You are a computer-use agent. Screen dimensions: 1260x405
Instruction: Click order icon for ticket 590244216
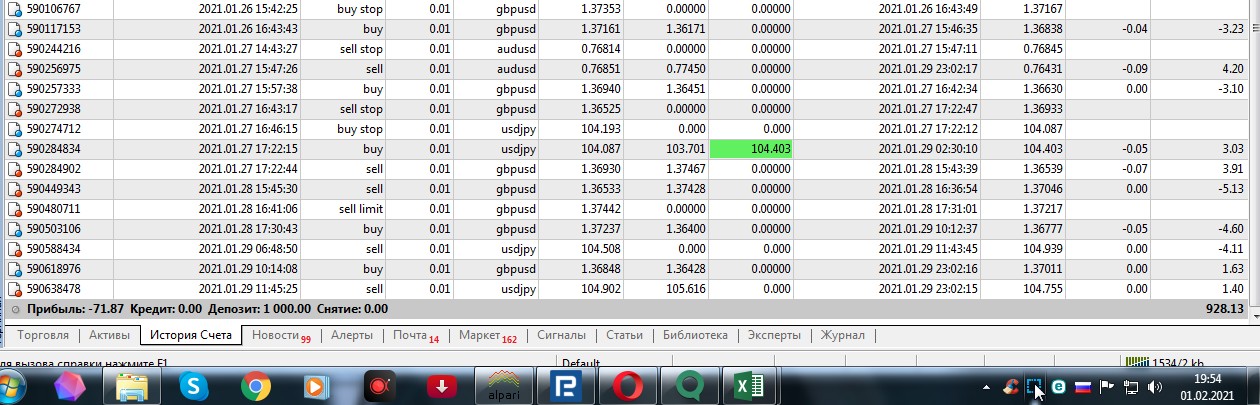[x=14, y=49]
